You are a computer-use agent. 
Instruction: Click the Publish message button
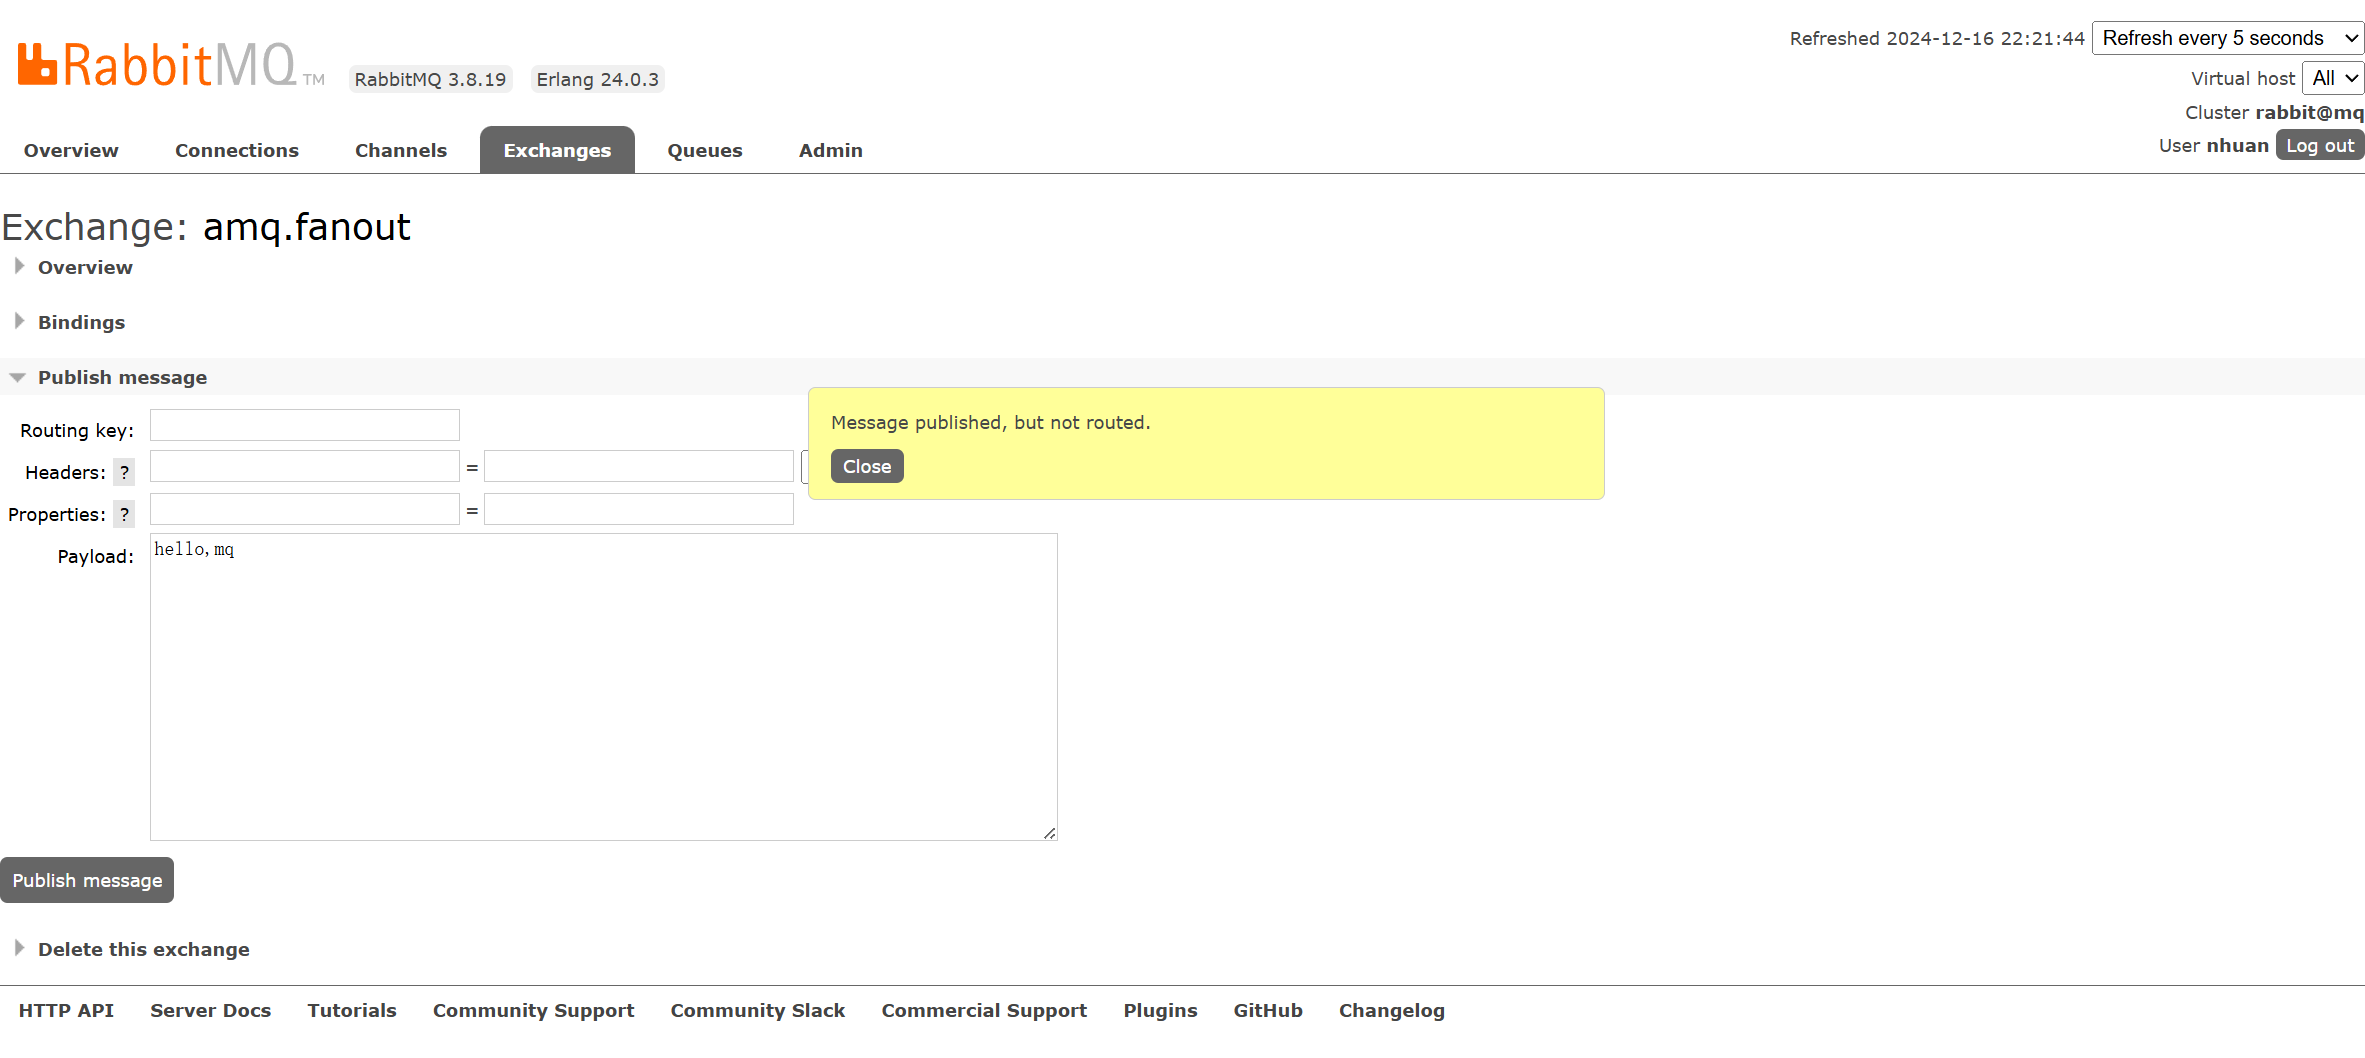tap(87, 880)
